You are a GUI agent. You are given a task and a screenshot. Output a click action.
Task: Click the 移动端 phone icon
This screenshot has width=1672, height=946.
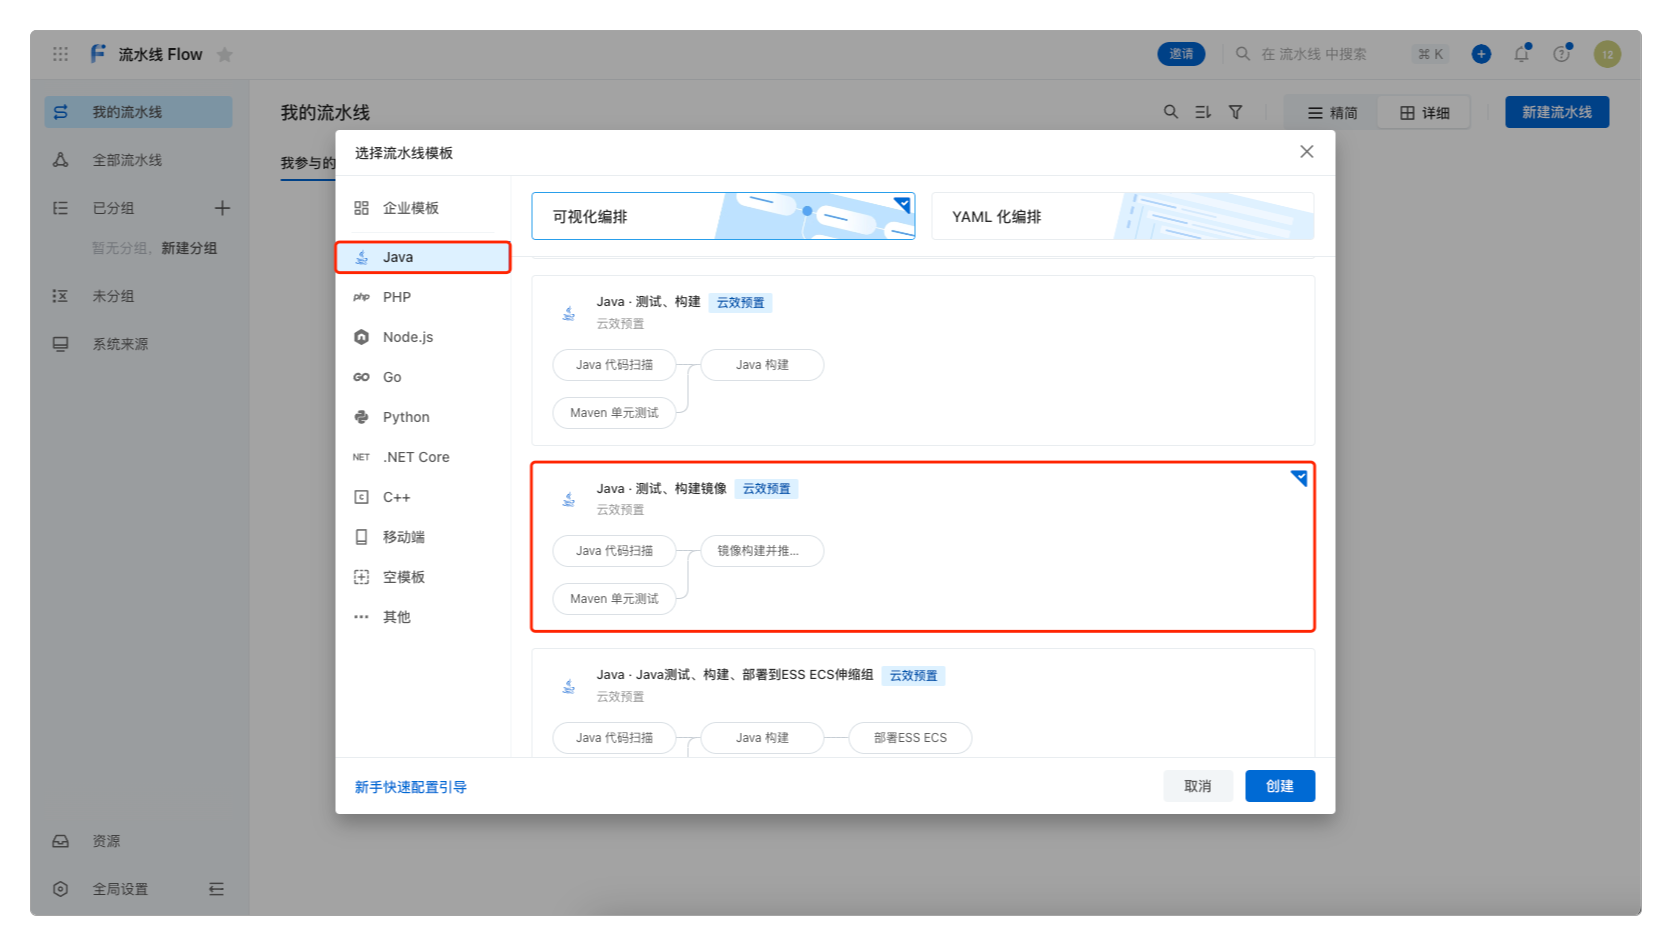pyautogui.click(x=361, y=537)
